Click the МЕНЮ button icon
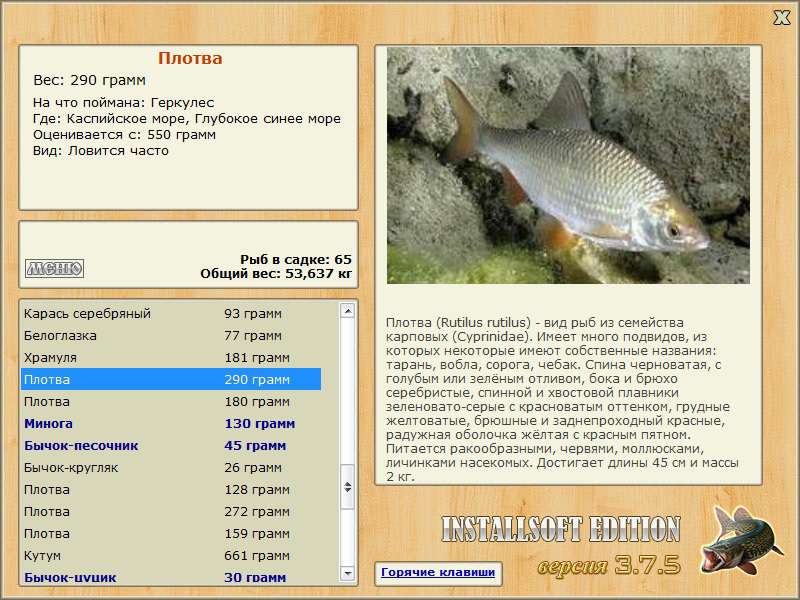Image resolution: width=800 pixels, height=600 pixels. point(54,268)
